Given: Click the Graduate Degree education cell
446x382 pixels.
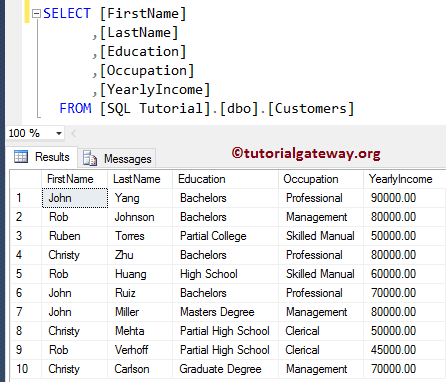Looking at the screenshot, I should [226, 369].
